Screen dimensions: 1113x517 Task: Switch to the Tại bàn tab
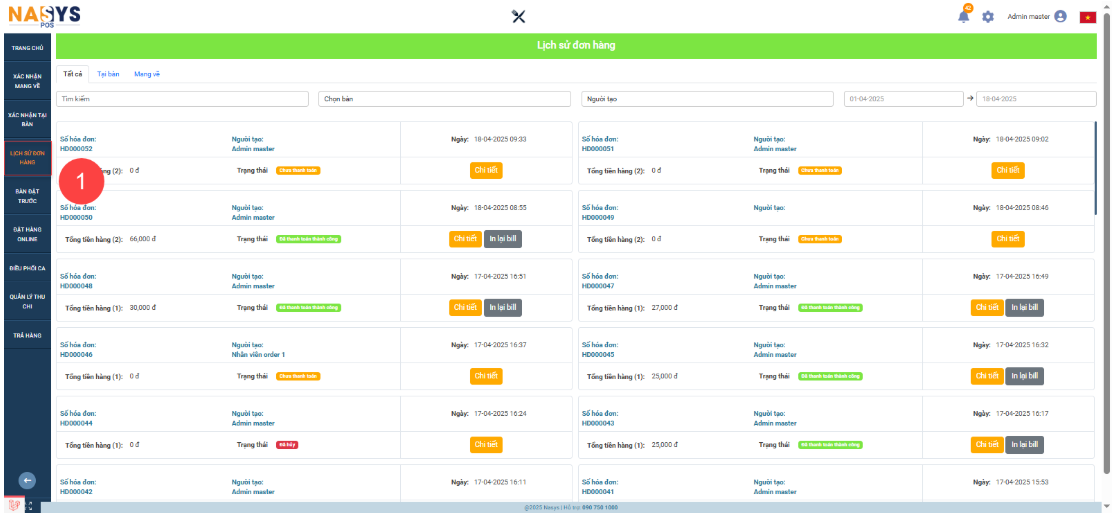[108, 74]
